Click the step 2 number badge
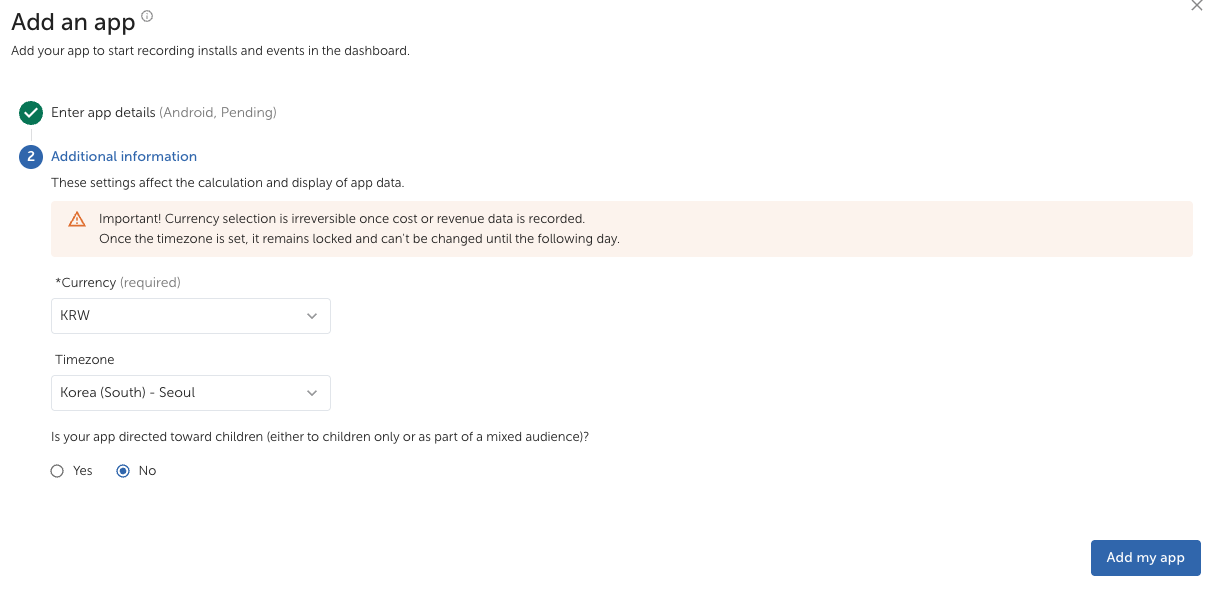The image size is (1214, 593). [31, 157]
